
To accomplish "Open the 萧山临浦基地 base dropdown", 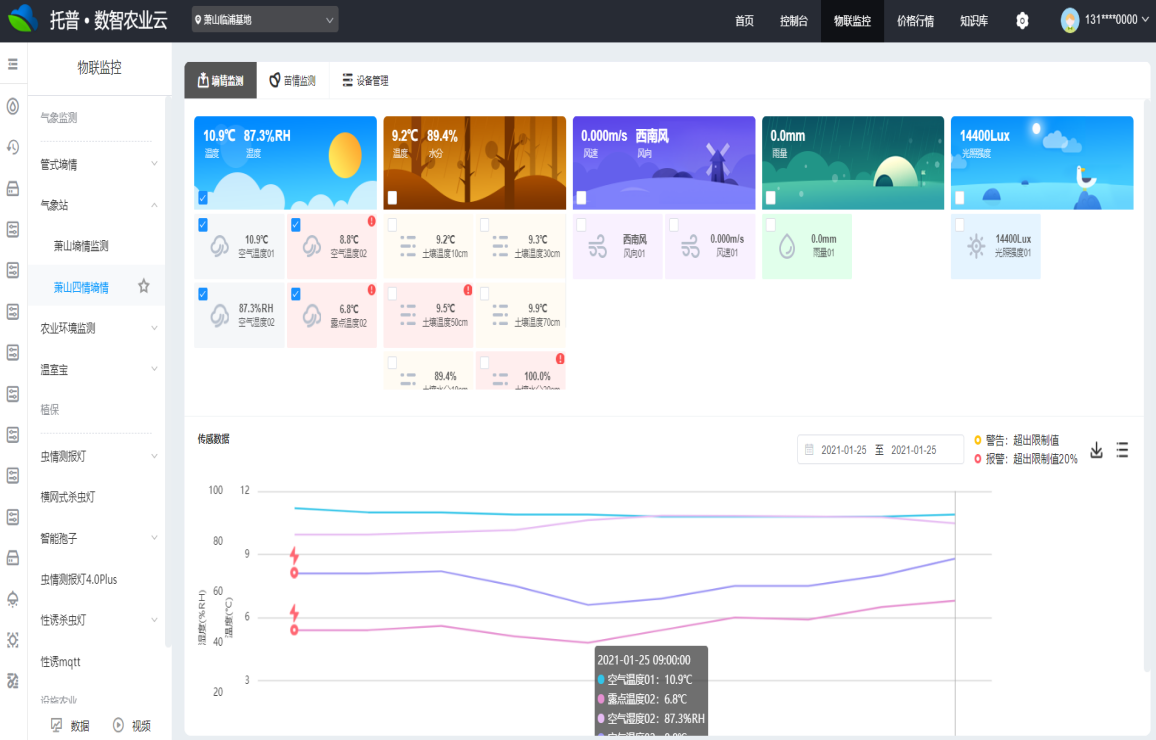I will [265, 20].
